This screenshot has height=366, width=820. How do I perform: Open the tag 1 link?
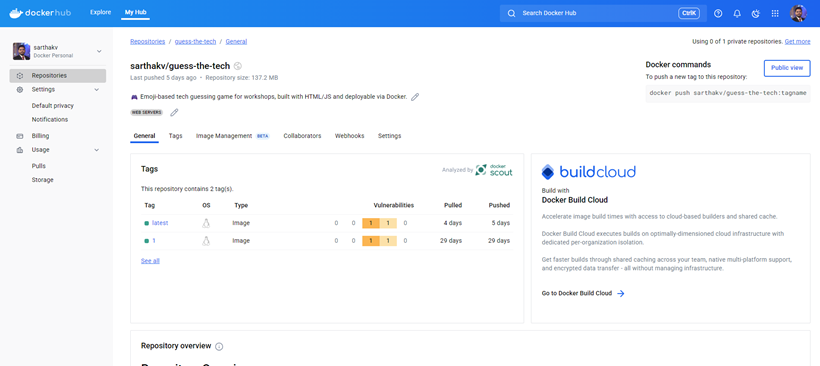click(154, 241)
